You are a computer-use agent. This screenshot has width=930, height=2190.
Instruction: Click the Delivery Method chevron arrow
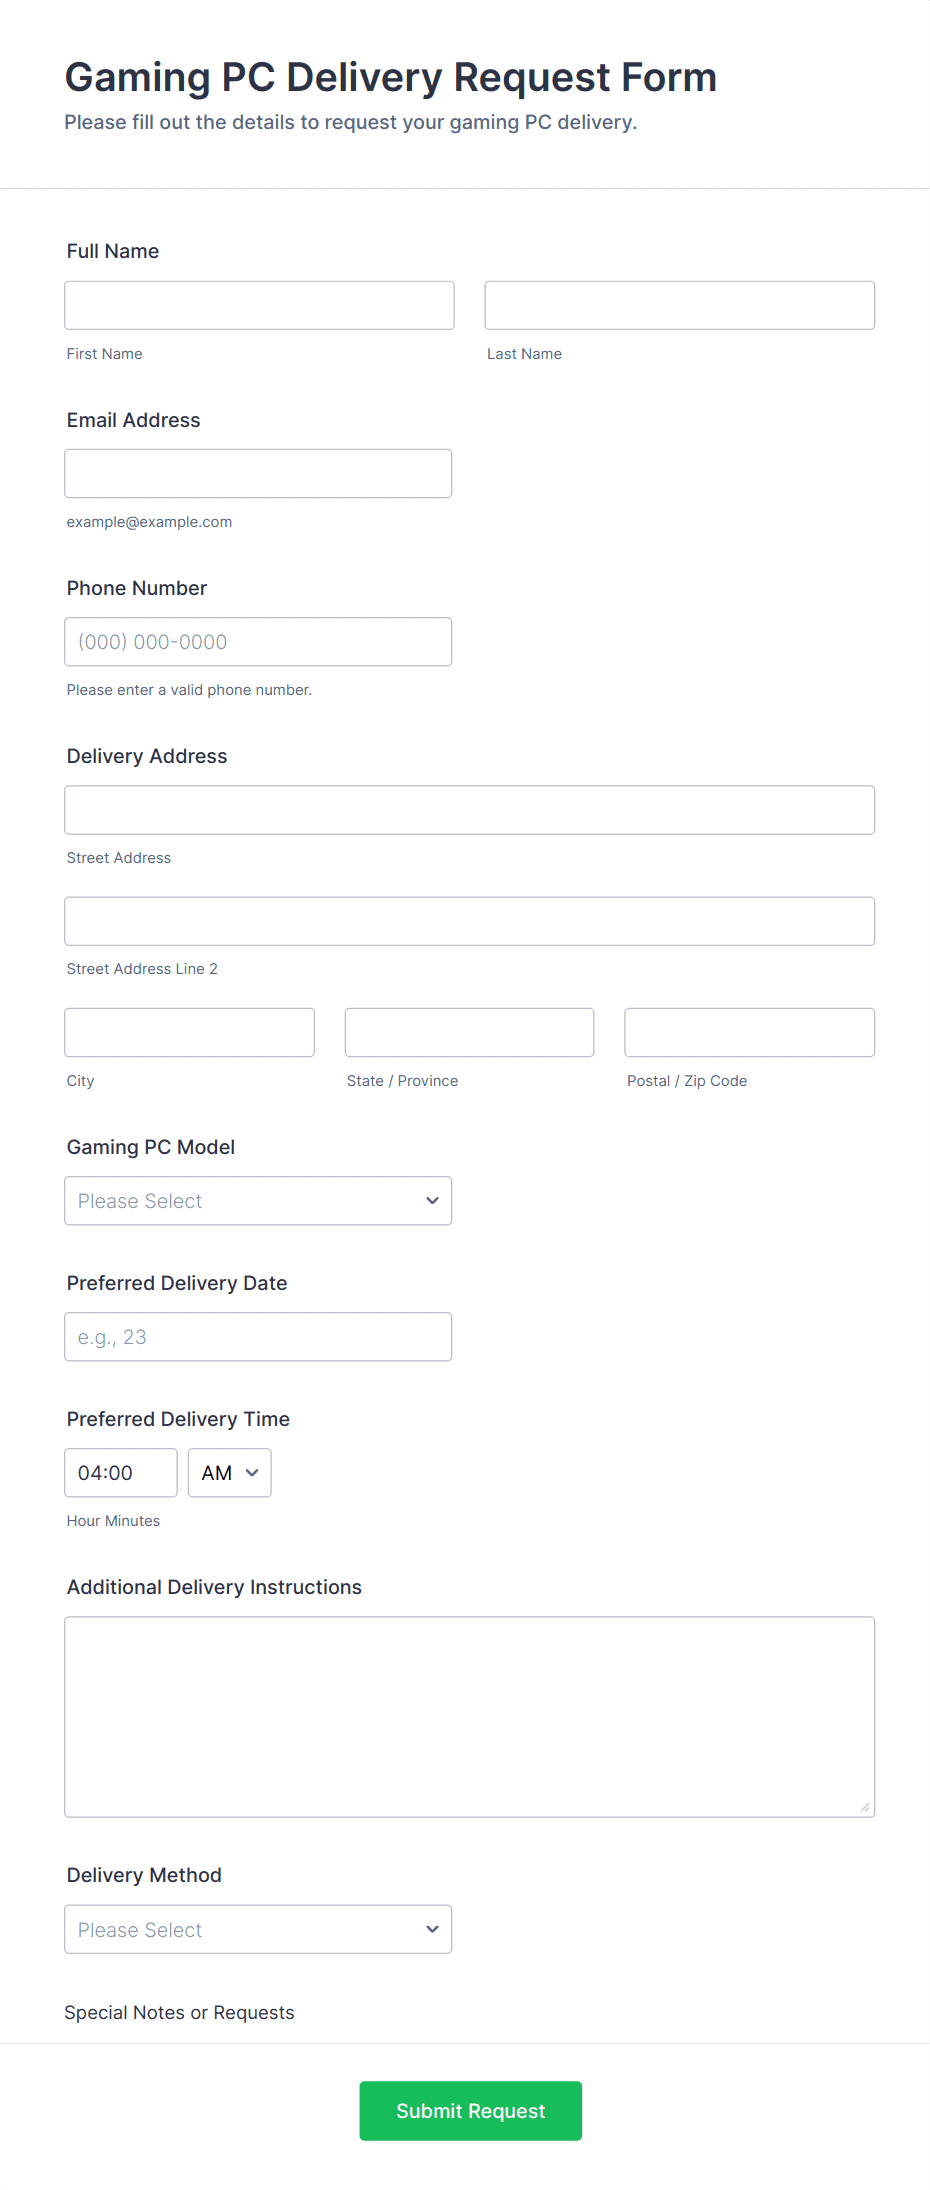[x=432, y=1929]
